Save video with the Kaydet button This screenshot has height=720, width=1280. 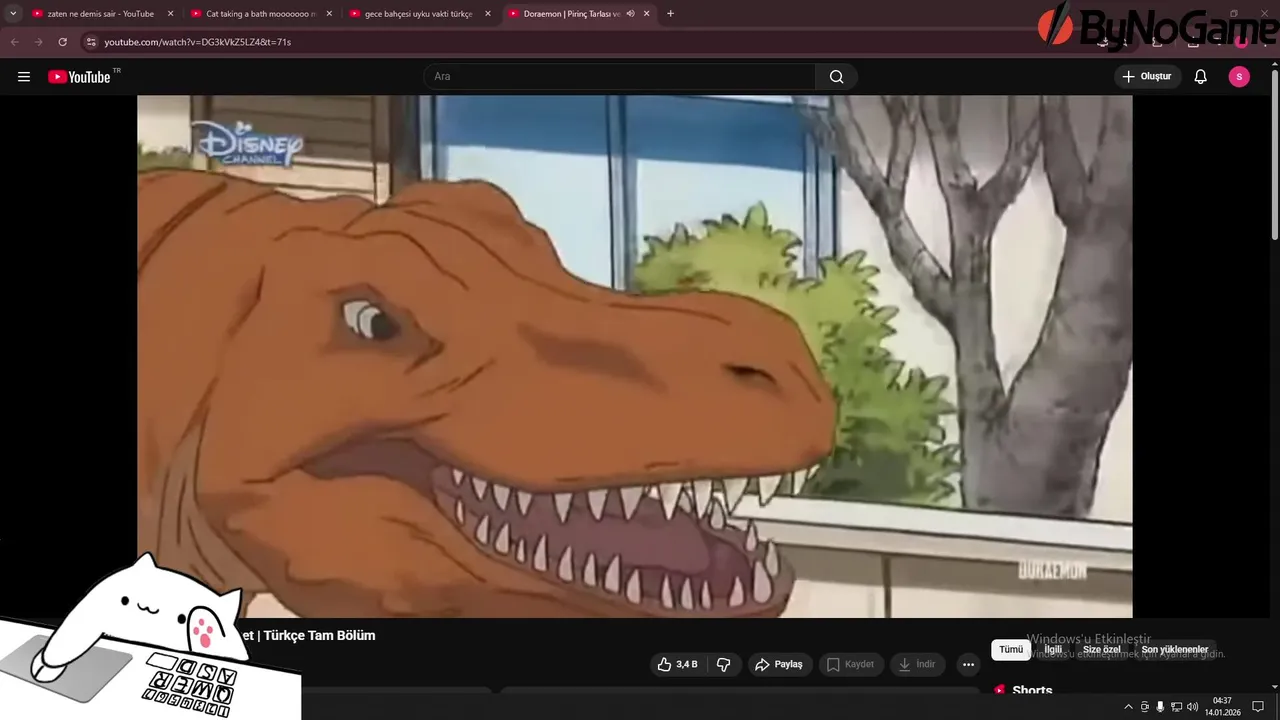pos(850,664)
